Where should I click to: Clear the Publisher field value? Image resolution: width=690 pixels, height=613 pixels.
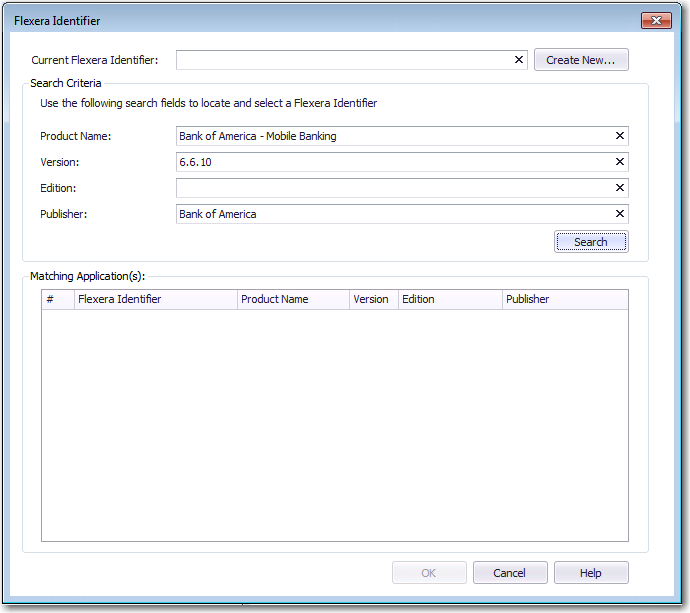point(619,214)
